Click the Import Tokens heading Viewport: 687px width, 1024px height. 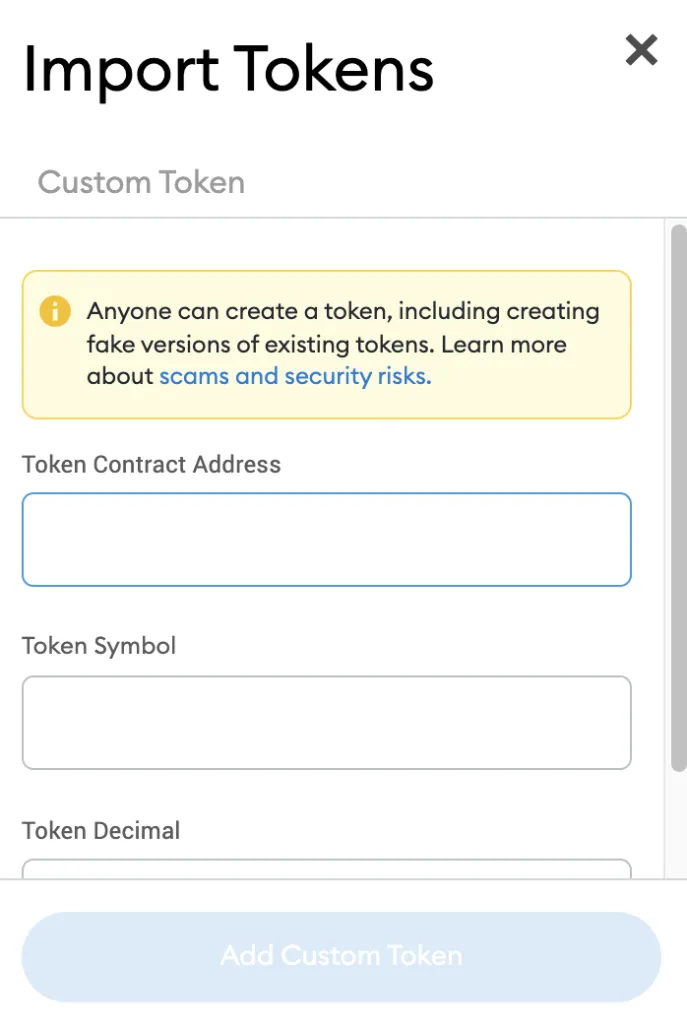(x=229, y=71)
